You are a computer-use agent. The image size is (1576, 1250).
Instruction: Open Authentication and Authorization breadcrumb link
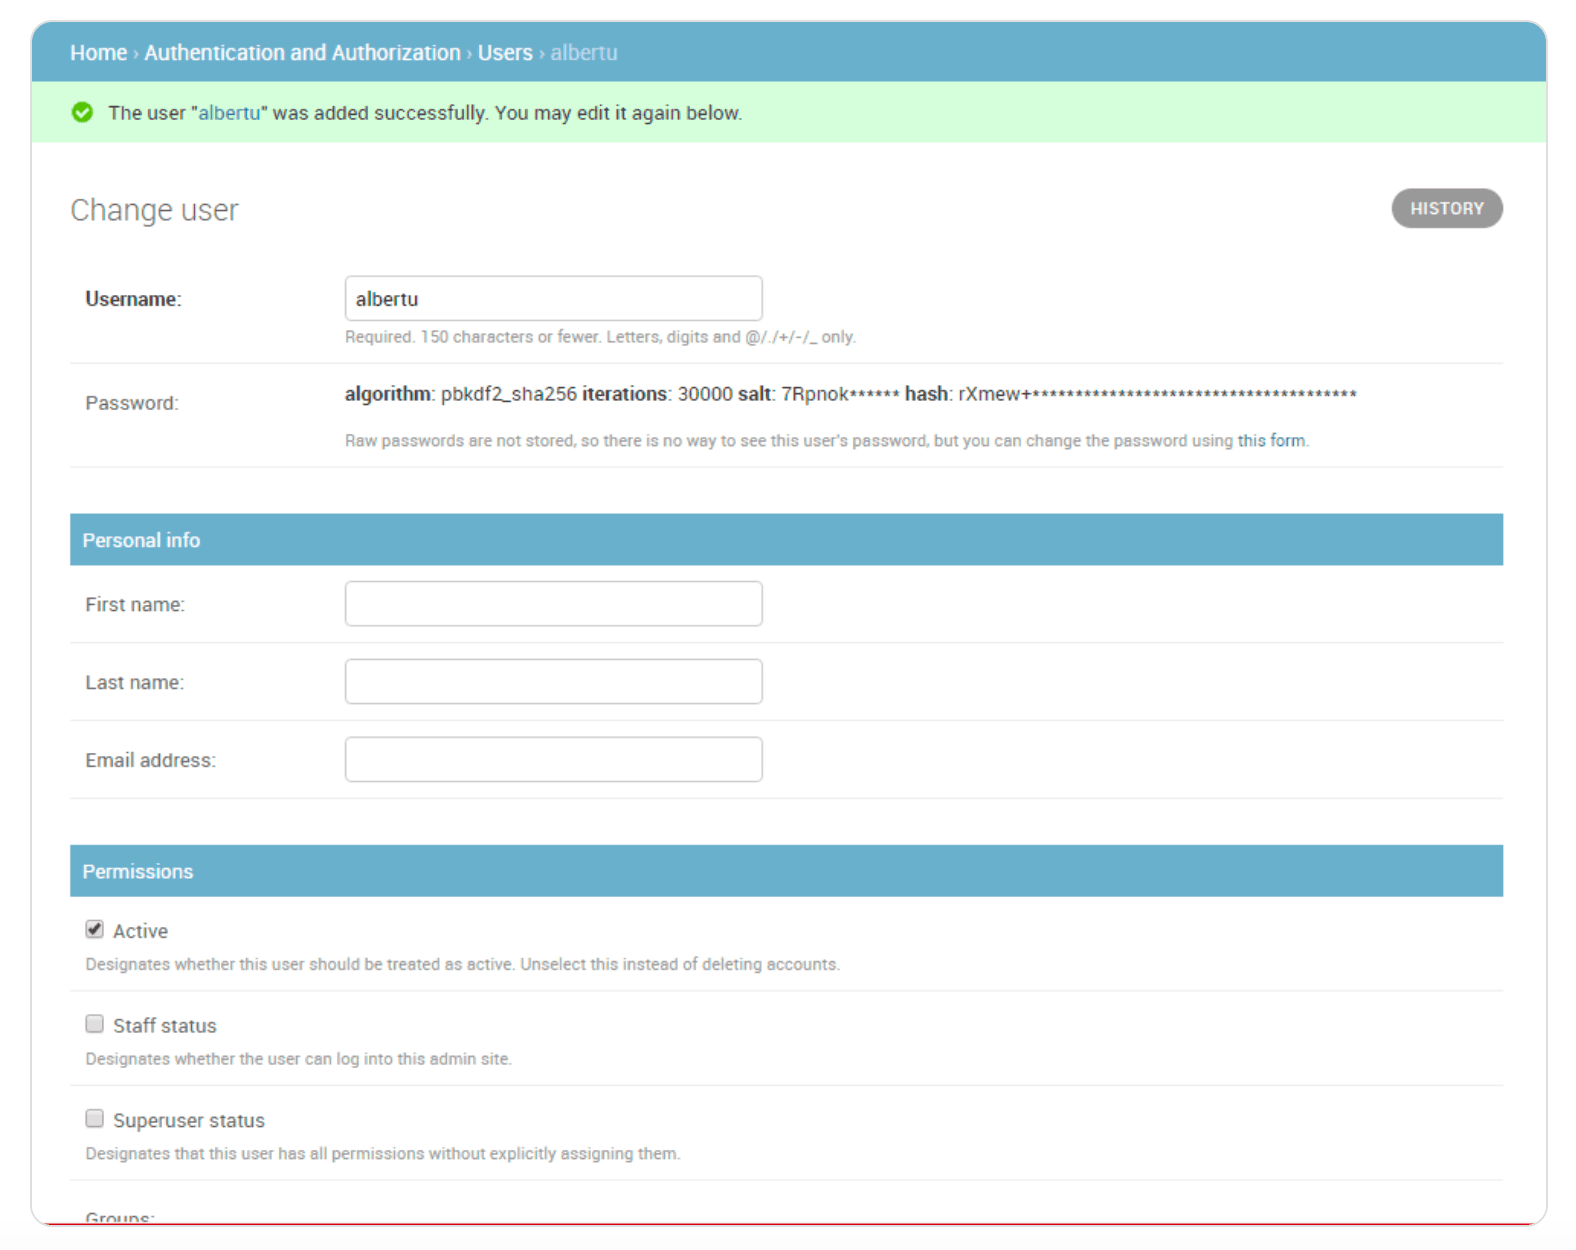pos(302,53)
